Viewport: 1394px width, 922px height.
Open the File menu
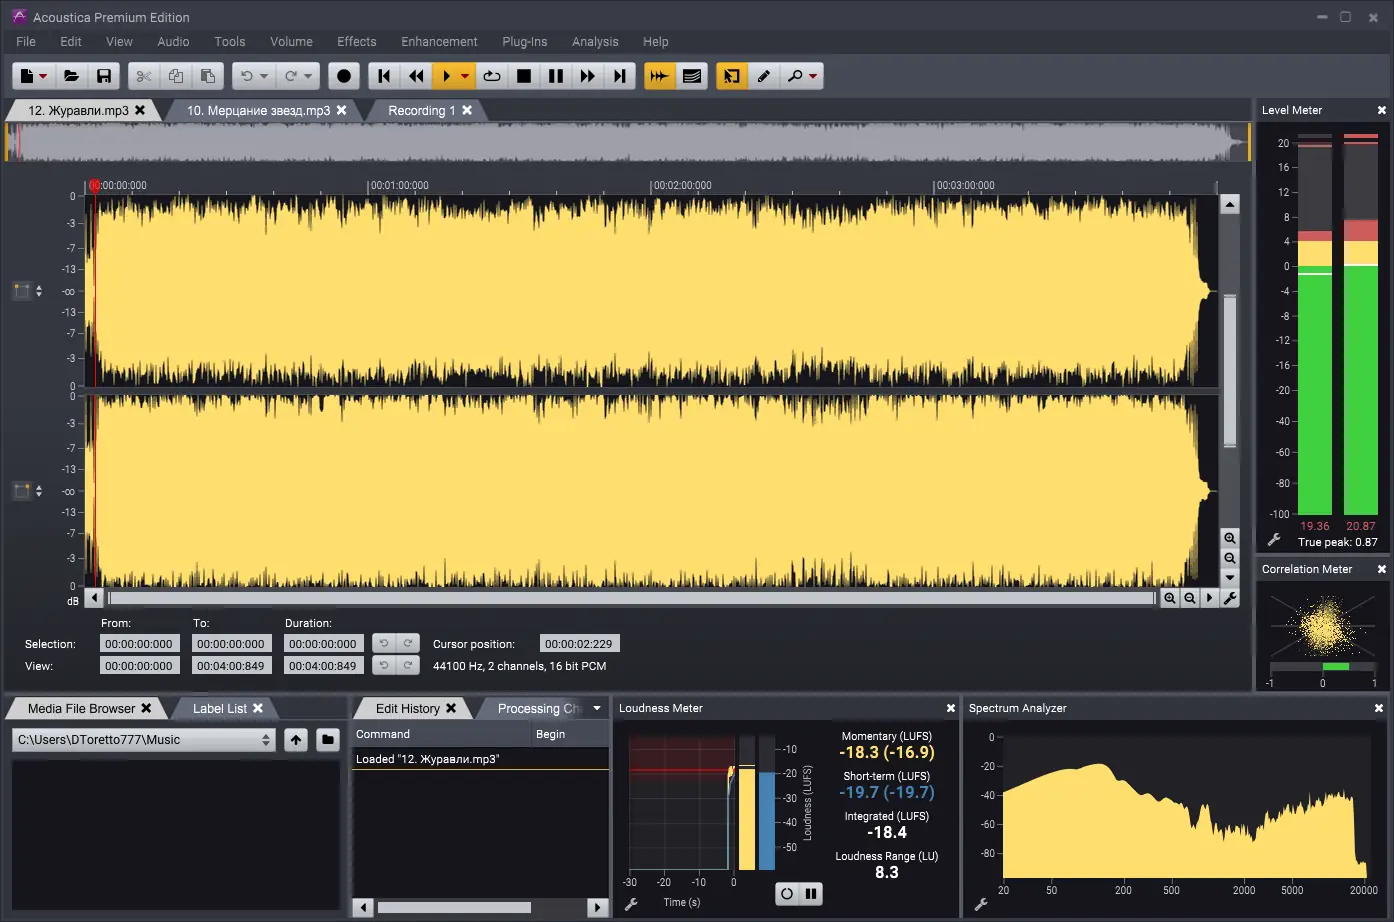pos(26,42)
